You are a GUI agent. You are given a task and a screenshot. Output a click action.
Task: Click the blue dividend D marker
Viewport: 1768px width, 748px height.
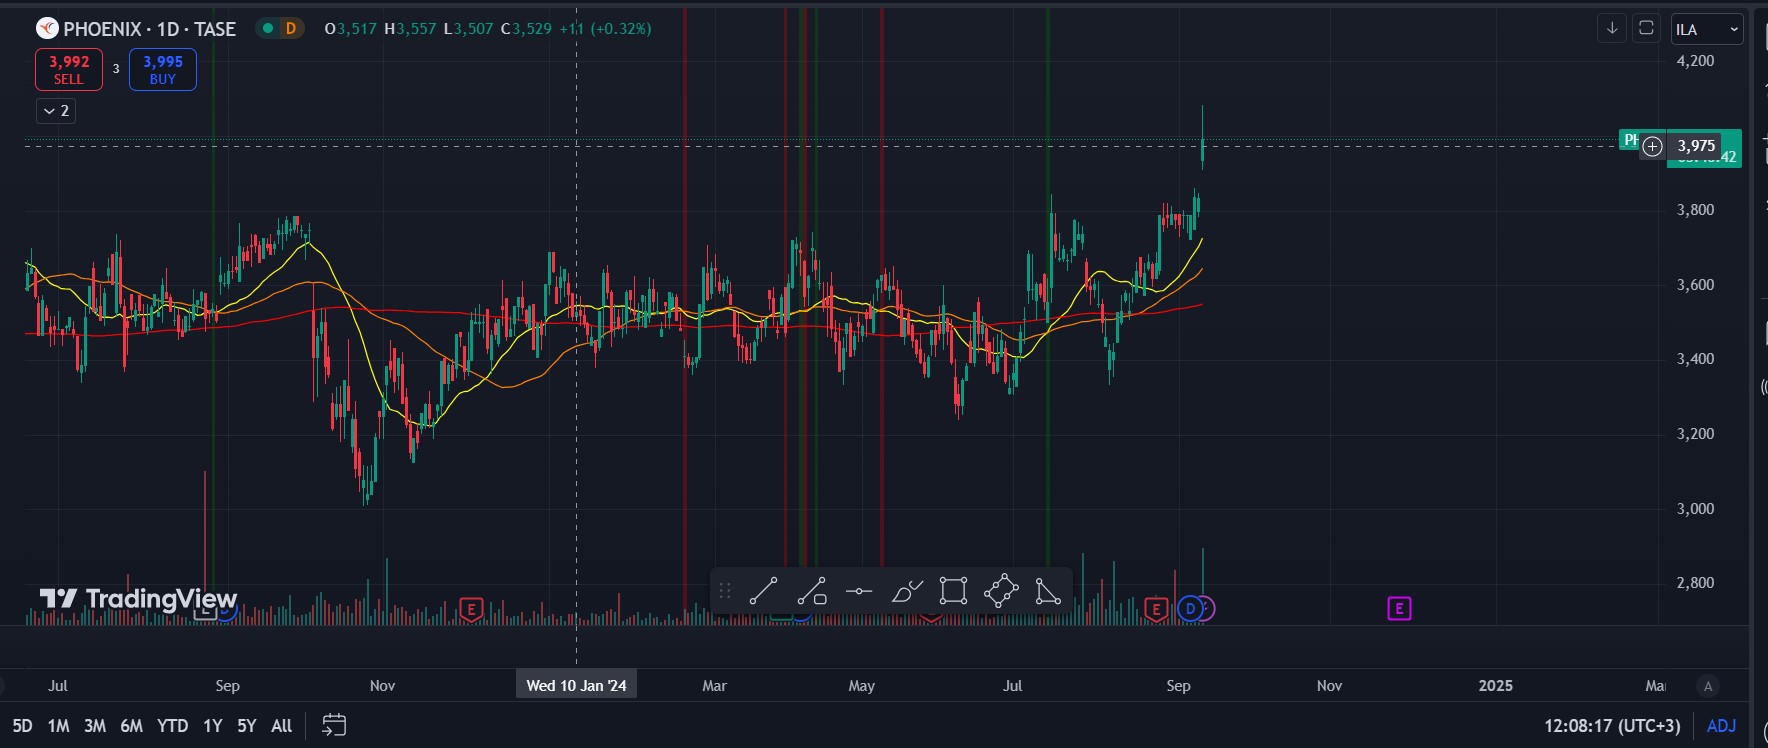point(1189,608)
